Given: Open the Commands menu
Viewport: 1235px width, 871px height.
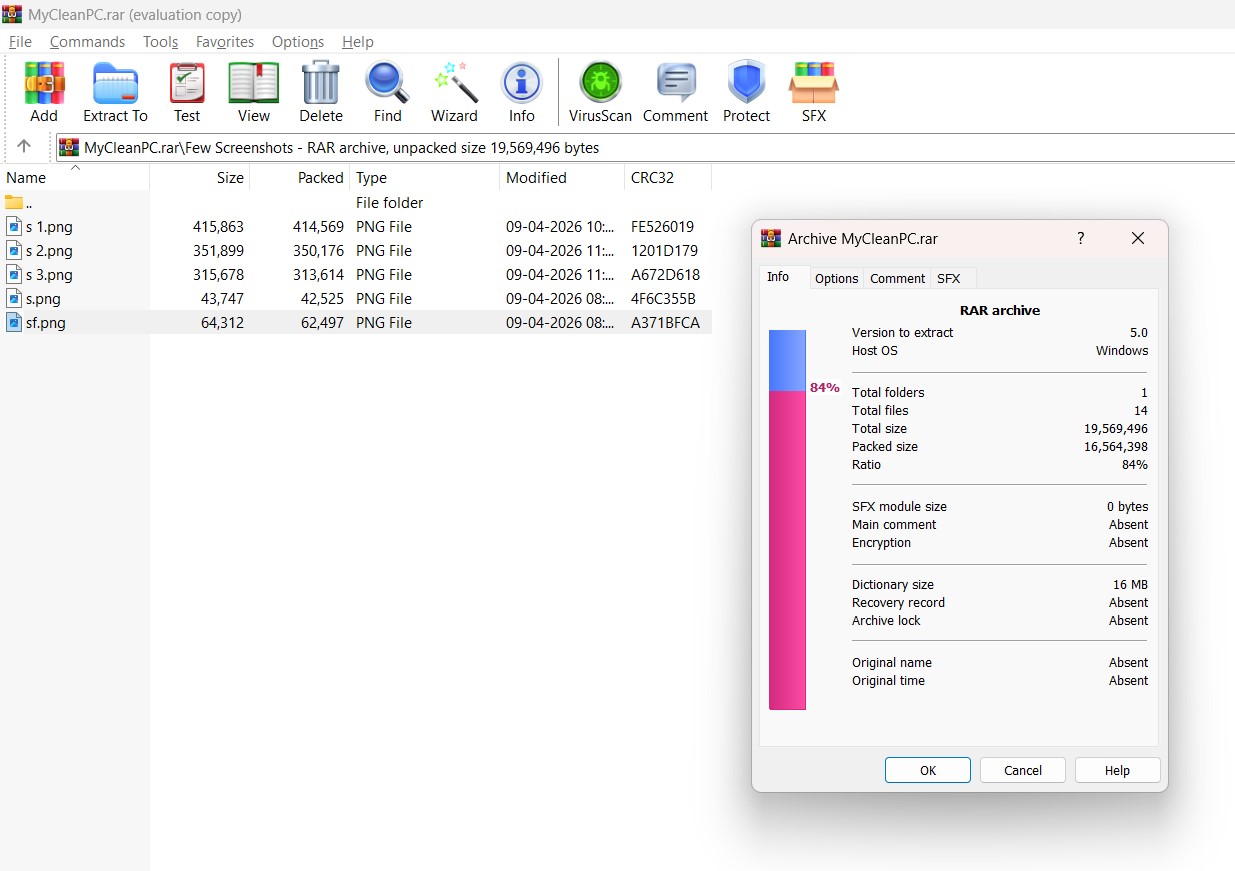Looking at the screenshot, I should pyautogui.click(x=87, y=42).
